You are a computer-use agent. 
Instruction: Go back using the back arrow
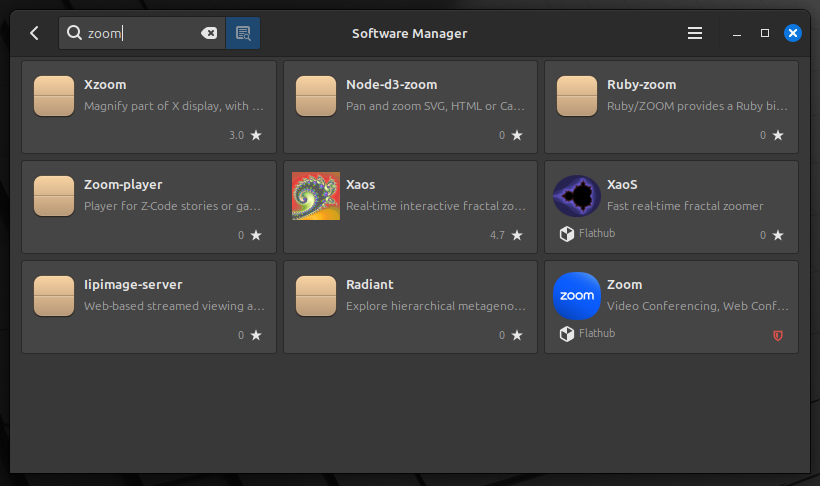point(34,33)
